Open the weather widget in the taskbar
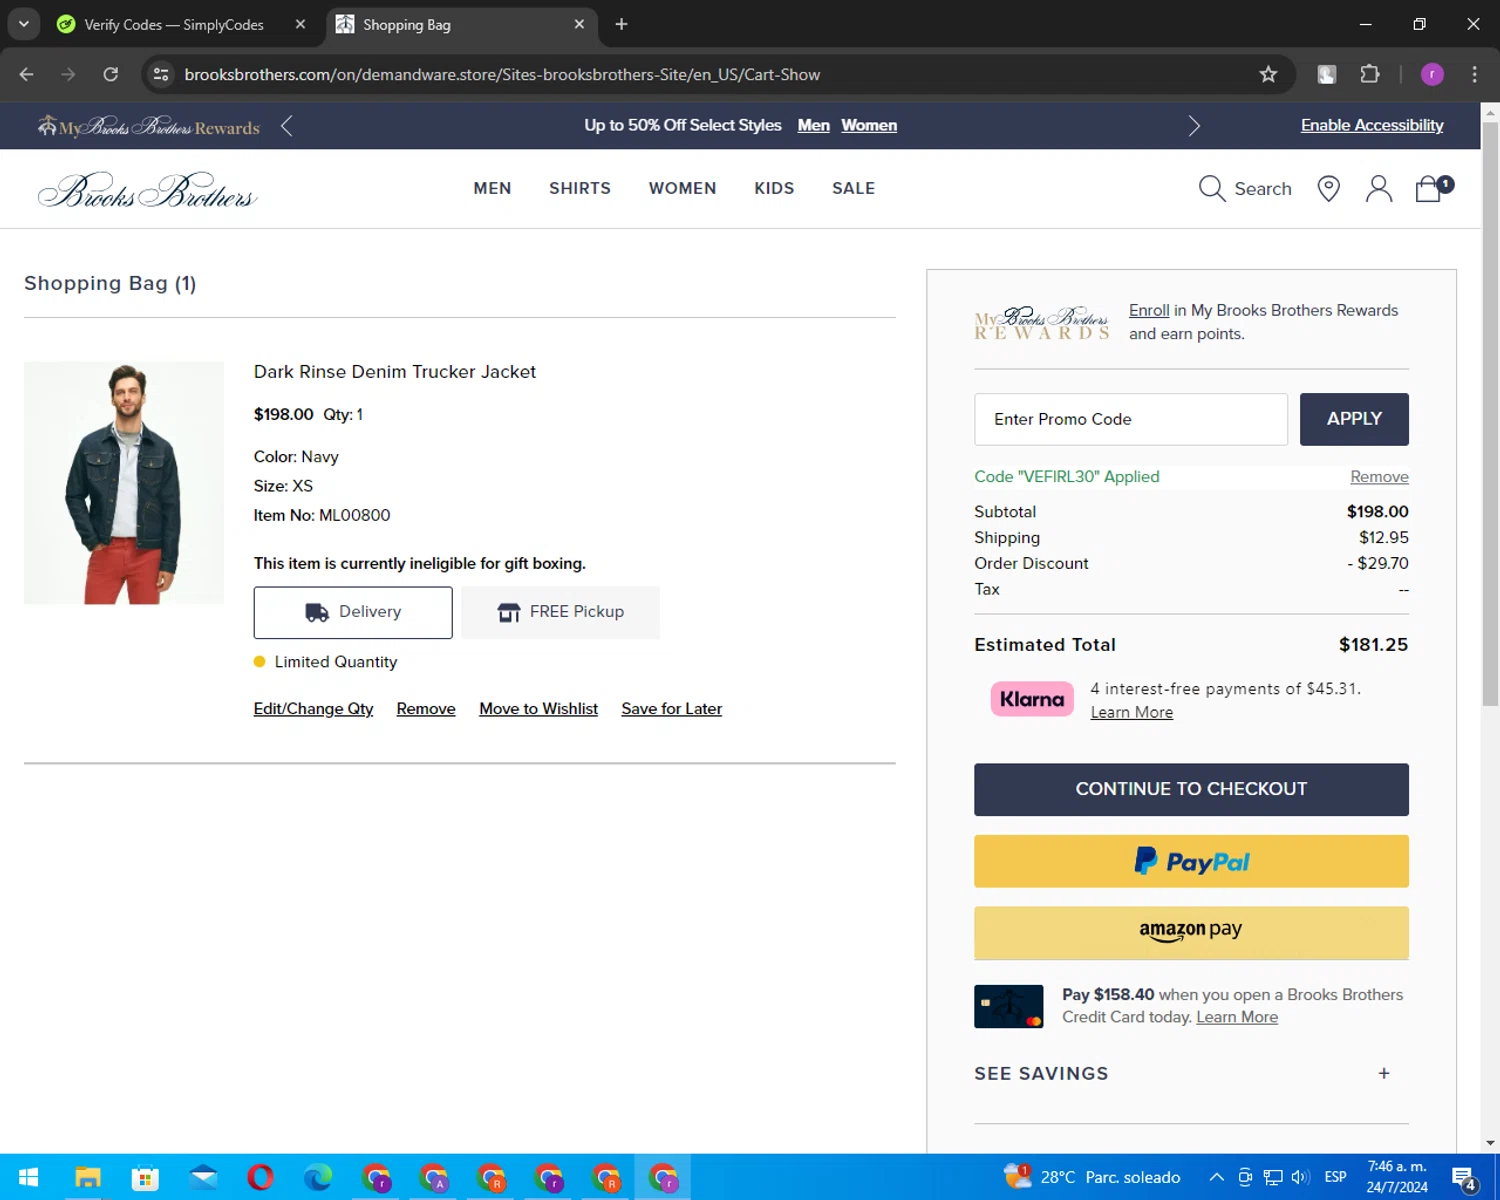Image resolution: width=1500 pixels, height=1200 pixels. pyautogui.click(x=1092, y=1177)
